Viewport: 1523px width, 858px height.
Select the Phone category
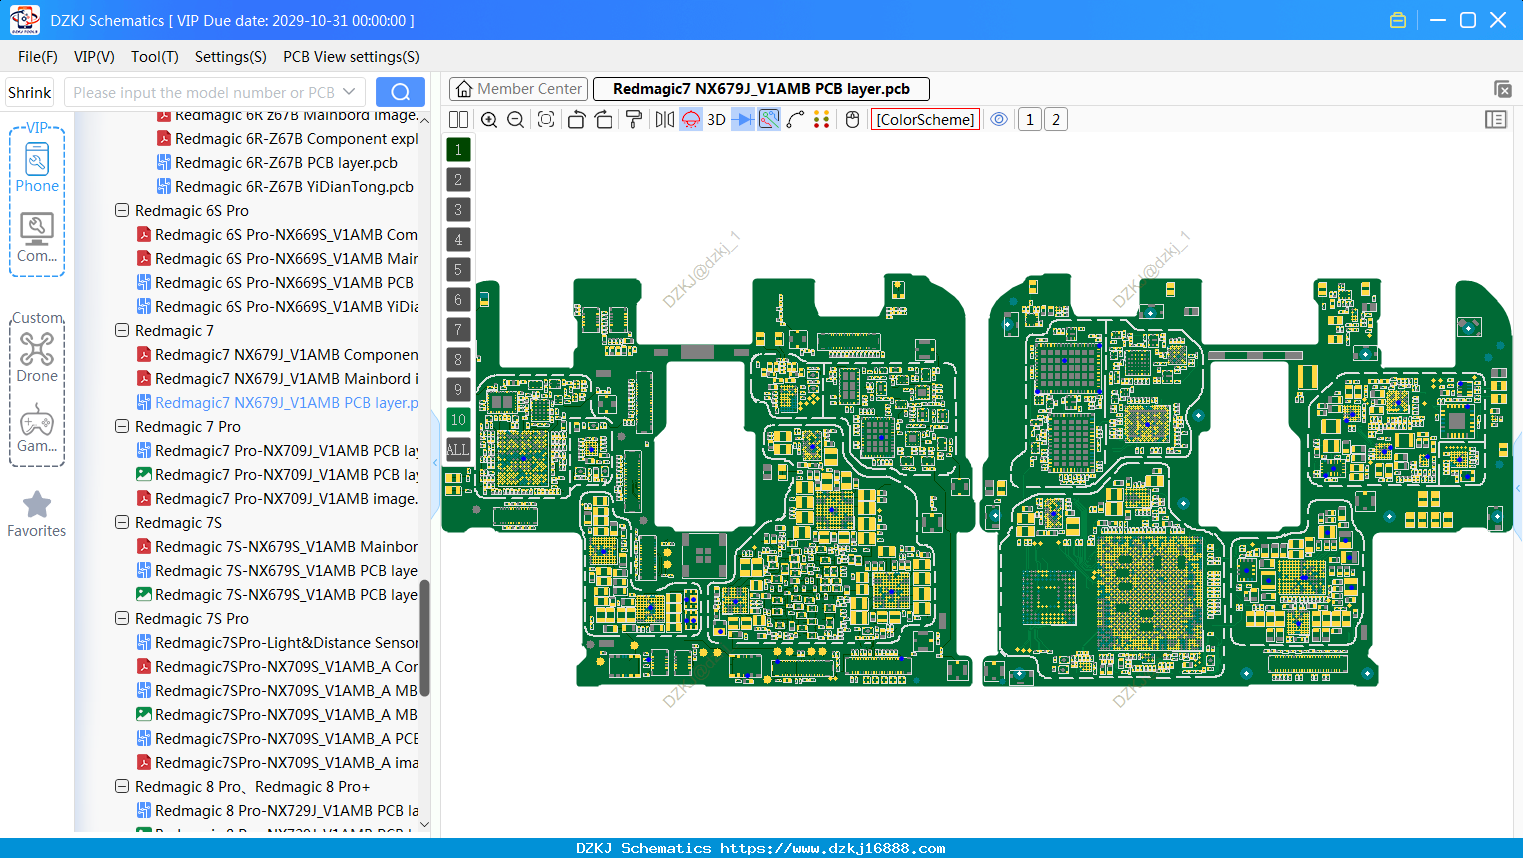[37, 167]
